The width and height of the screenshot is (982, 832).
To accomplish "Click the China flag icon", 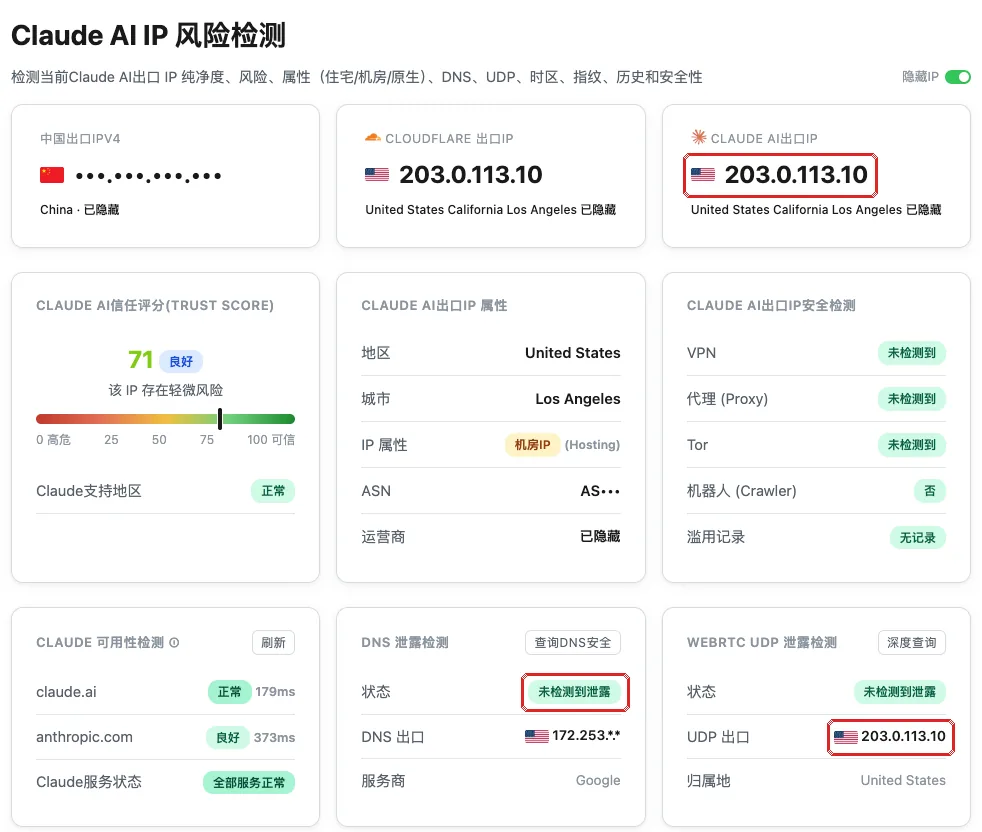I will [x=52, y=175].
